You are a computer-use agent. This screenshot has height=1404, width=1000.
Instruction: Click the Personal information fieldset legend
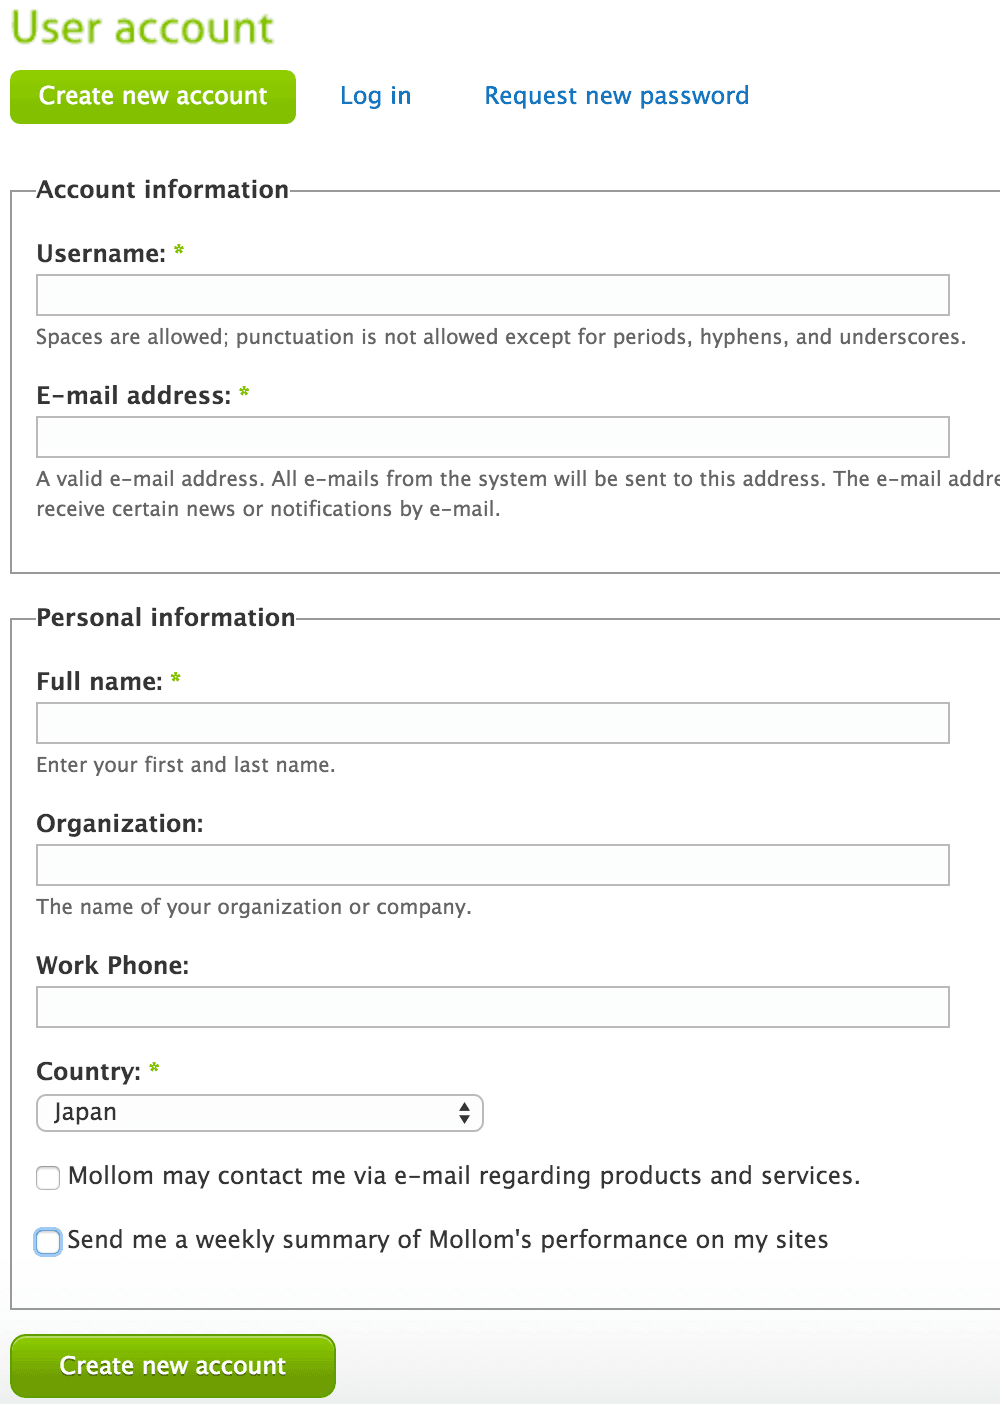pos(166,618)
